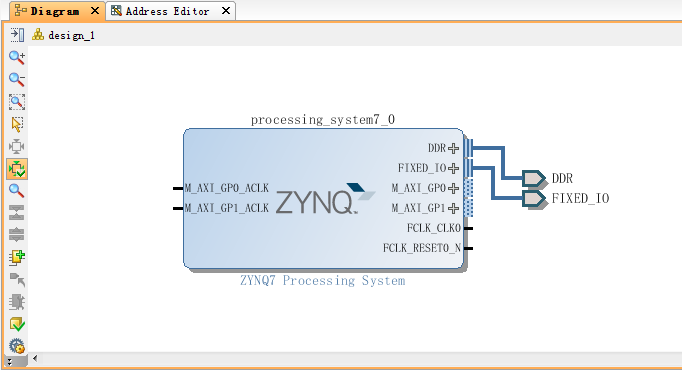Expand the M_AXI_GP0 interface plus sign
682x370 pixels.
pos(453,188)
